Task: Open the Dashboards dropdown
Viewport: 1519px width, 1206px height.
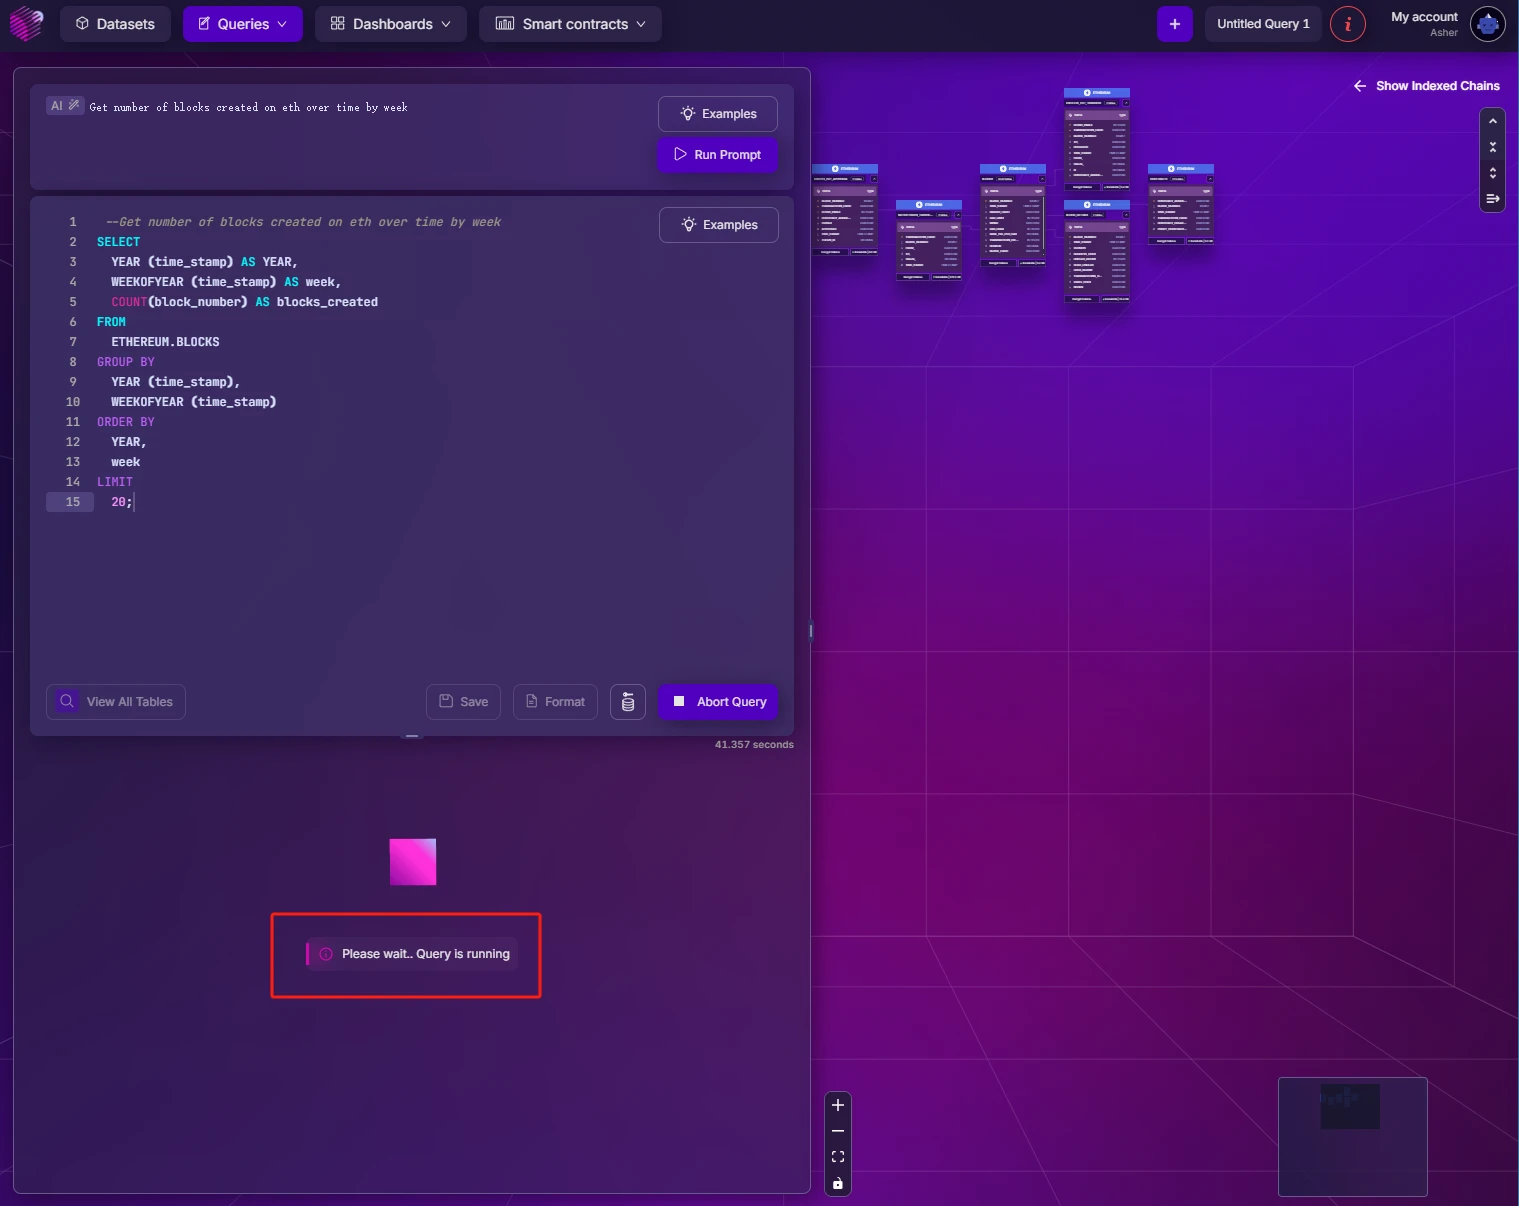Action: point(391,24)
